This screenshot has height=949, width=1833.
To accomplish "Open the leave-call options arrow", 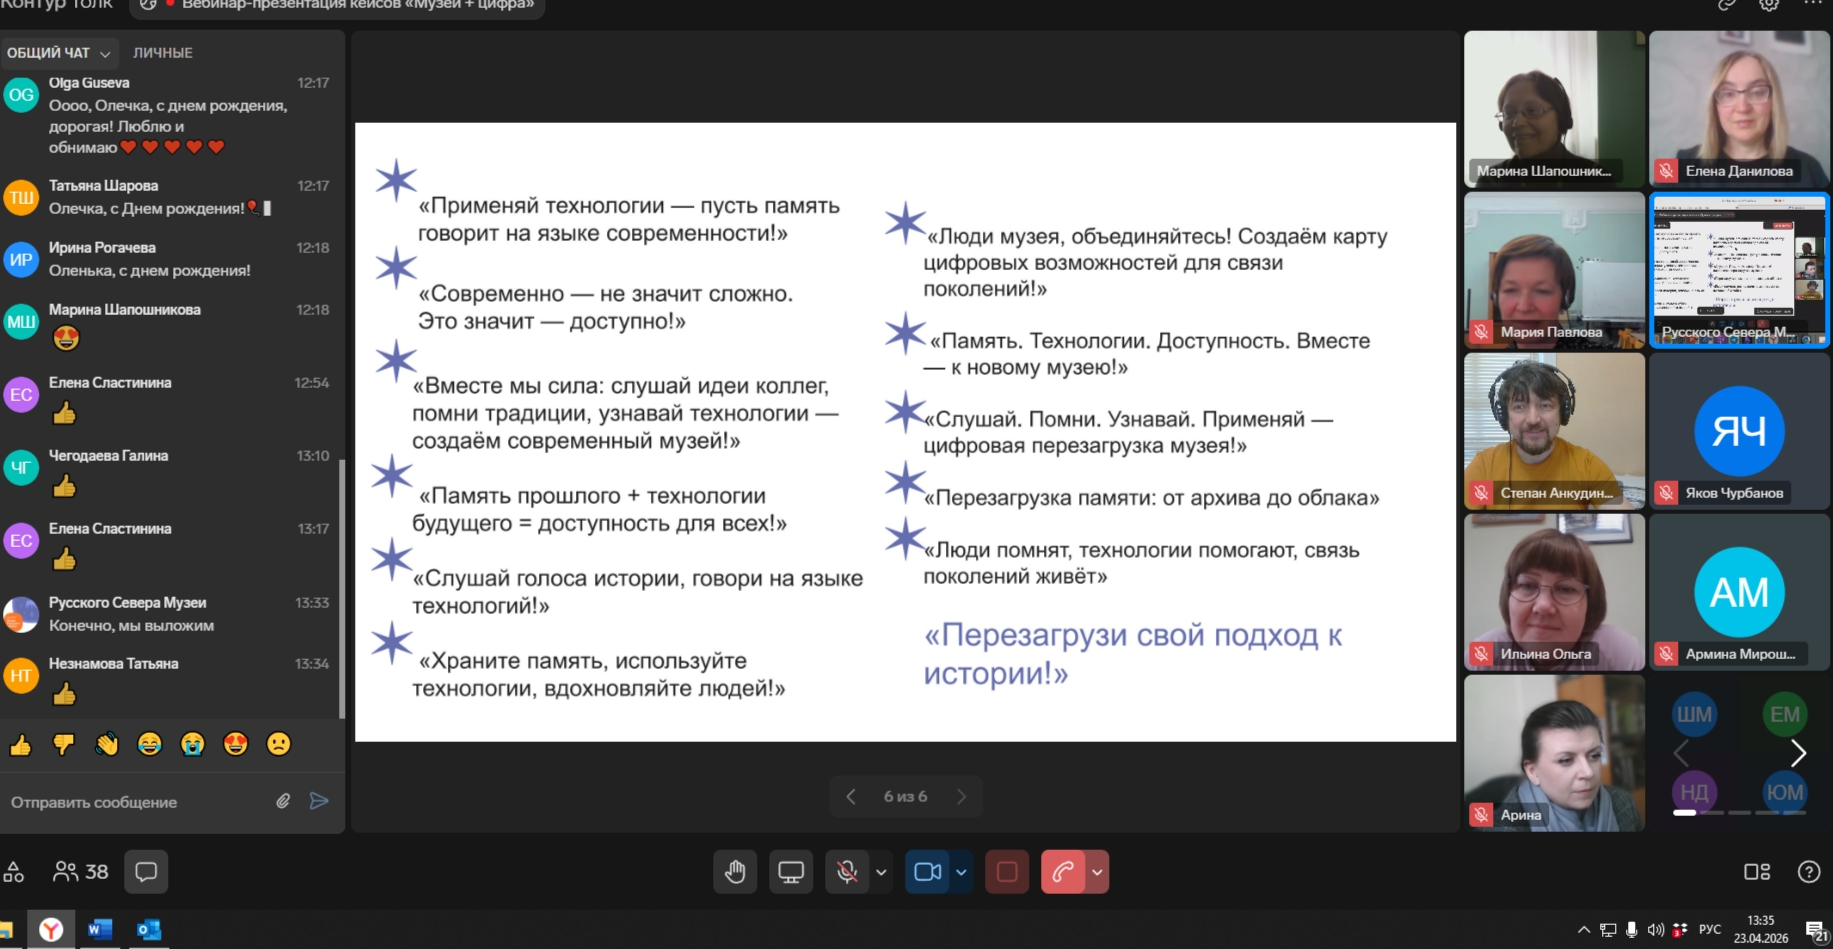I will [x=1097, y=872].
